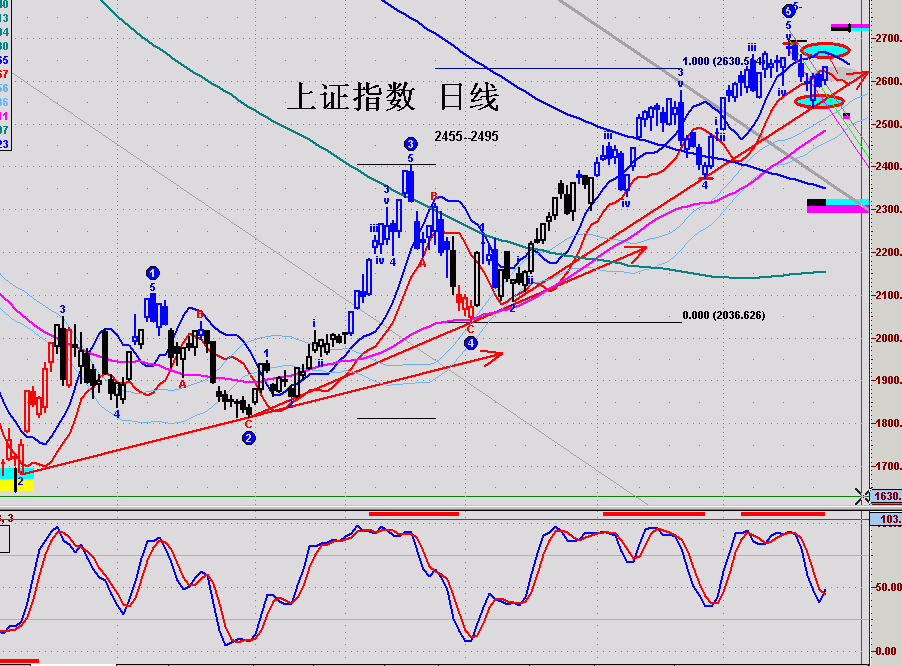Click the 2200 price axis label
902x666 pixels.
(x=888, y=252)
